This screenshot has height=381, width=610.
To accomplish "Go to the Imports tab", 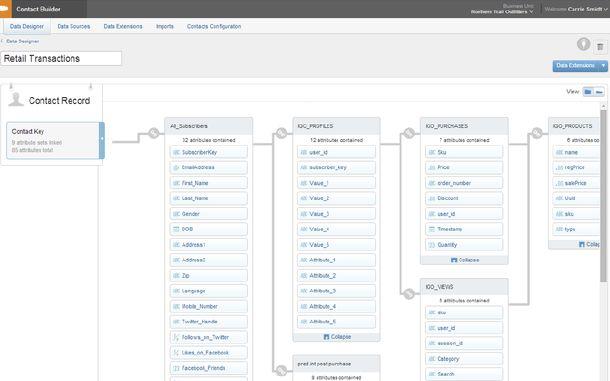I will coord(165,26).
